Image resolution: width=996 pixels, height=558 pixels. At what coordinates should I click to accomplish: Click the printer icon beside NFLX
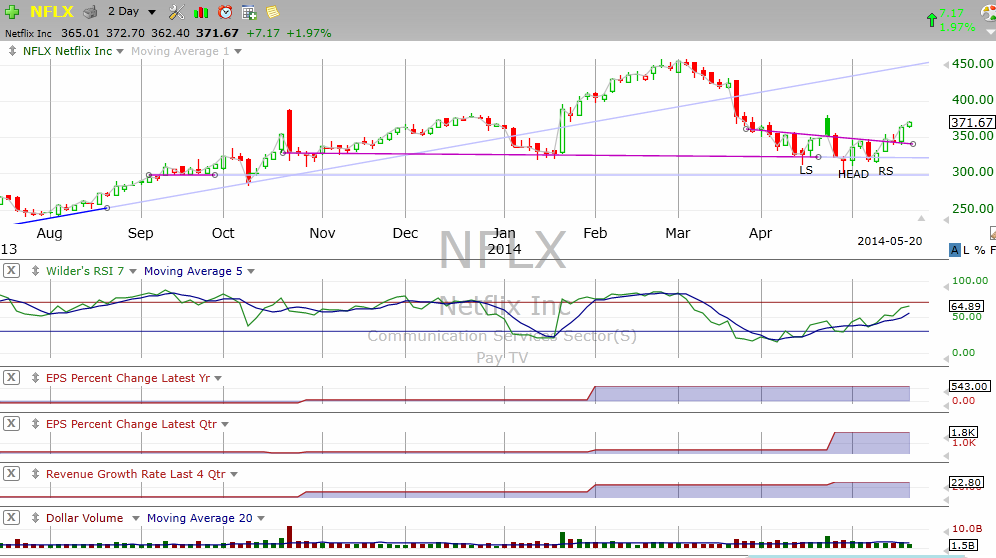point(90,12)
